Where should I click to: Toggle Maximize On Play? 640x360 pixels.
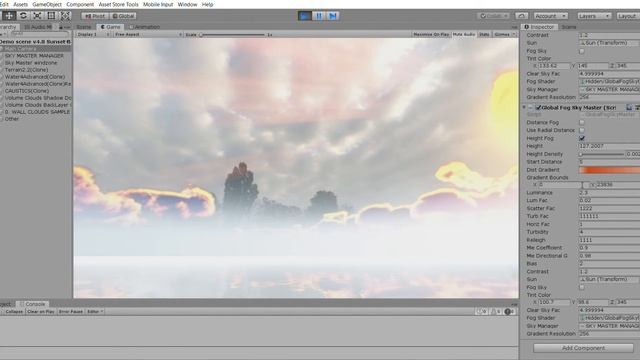(x=431, y=35)
